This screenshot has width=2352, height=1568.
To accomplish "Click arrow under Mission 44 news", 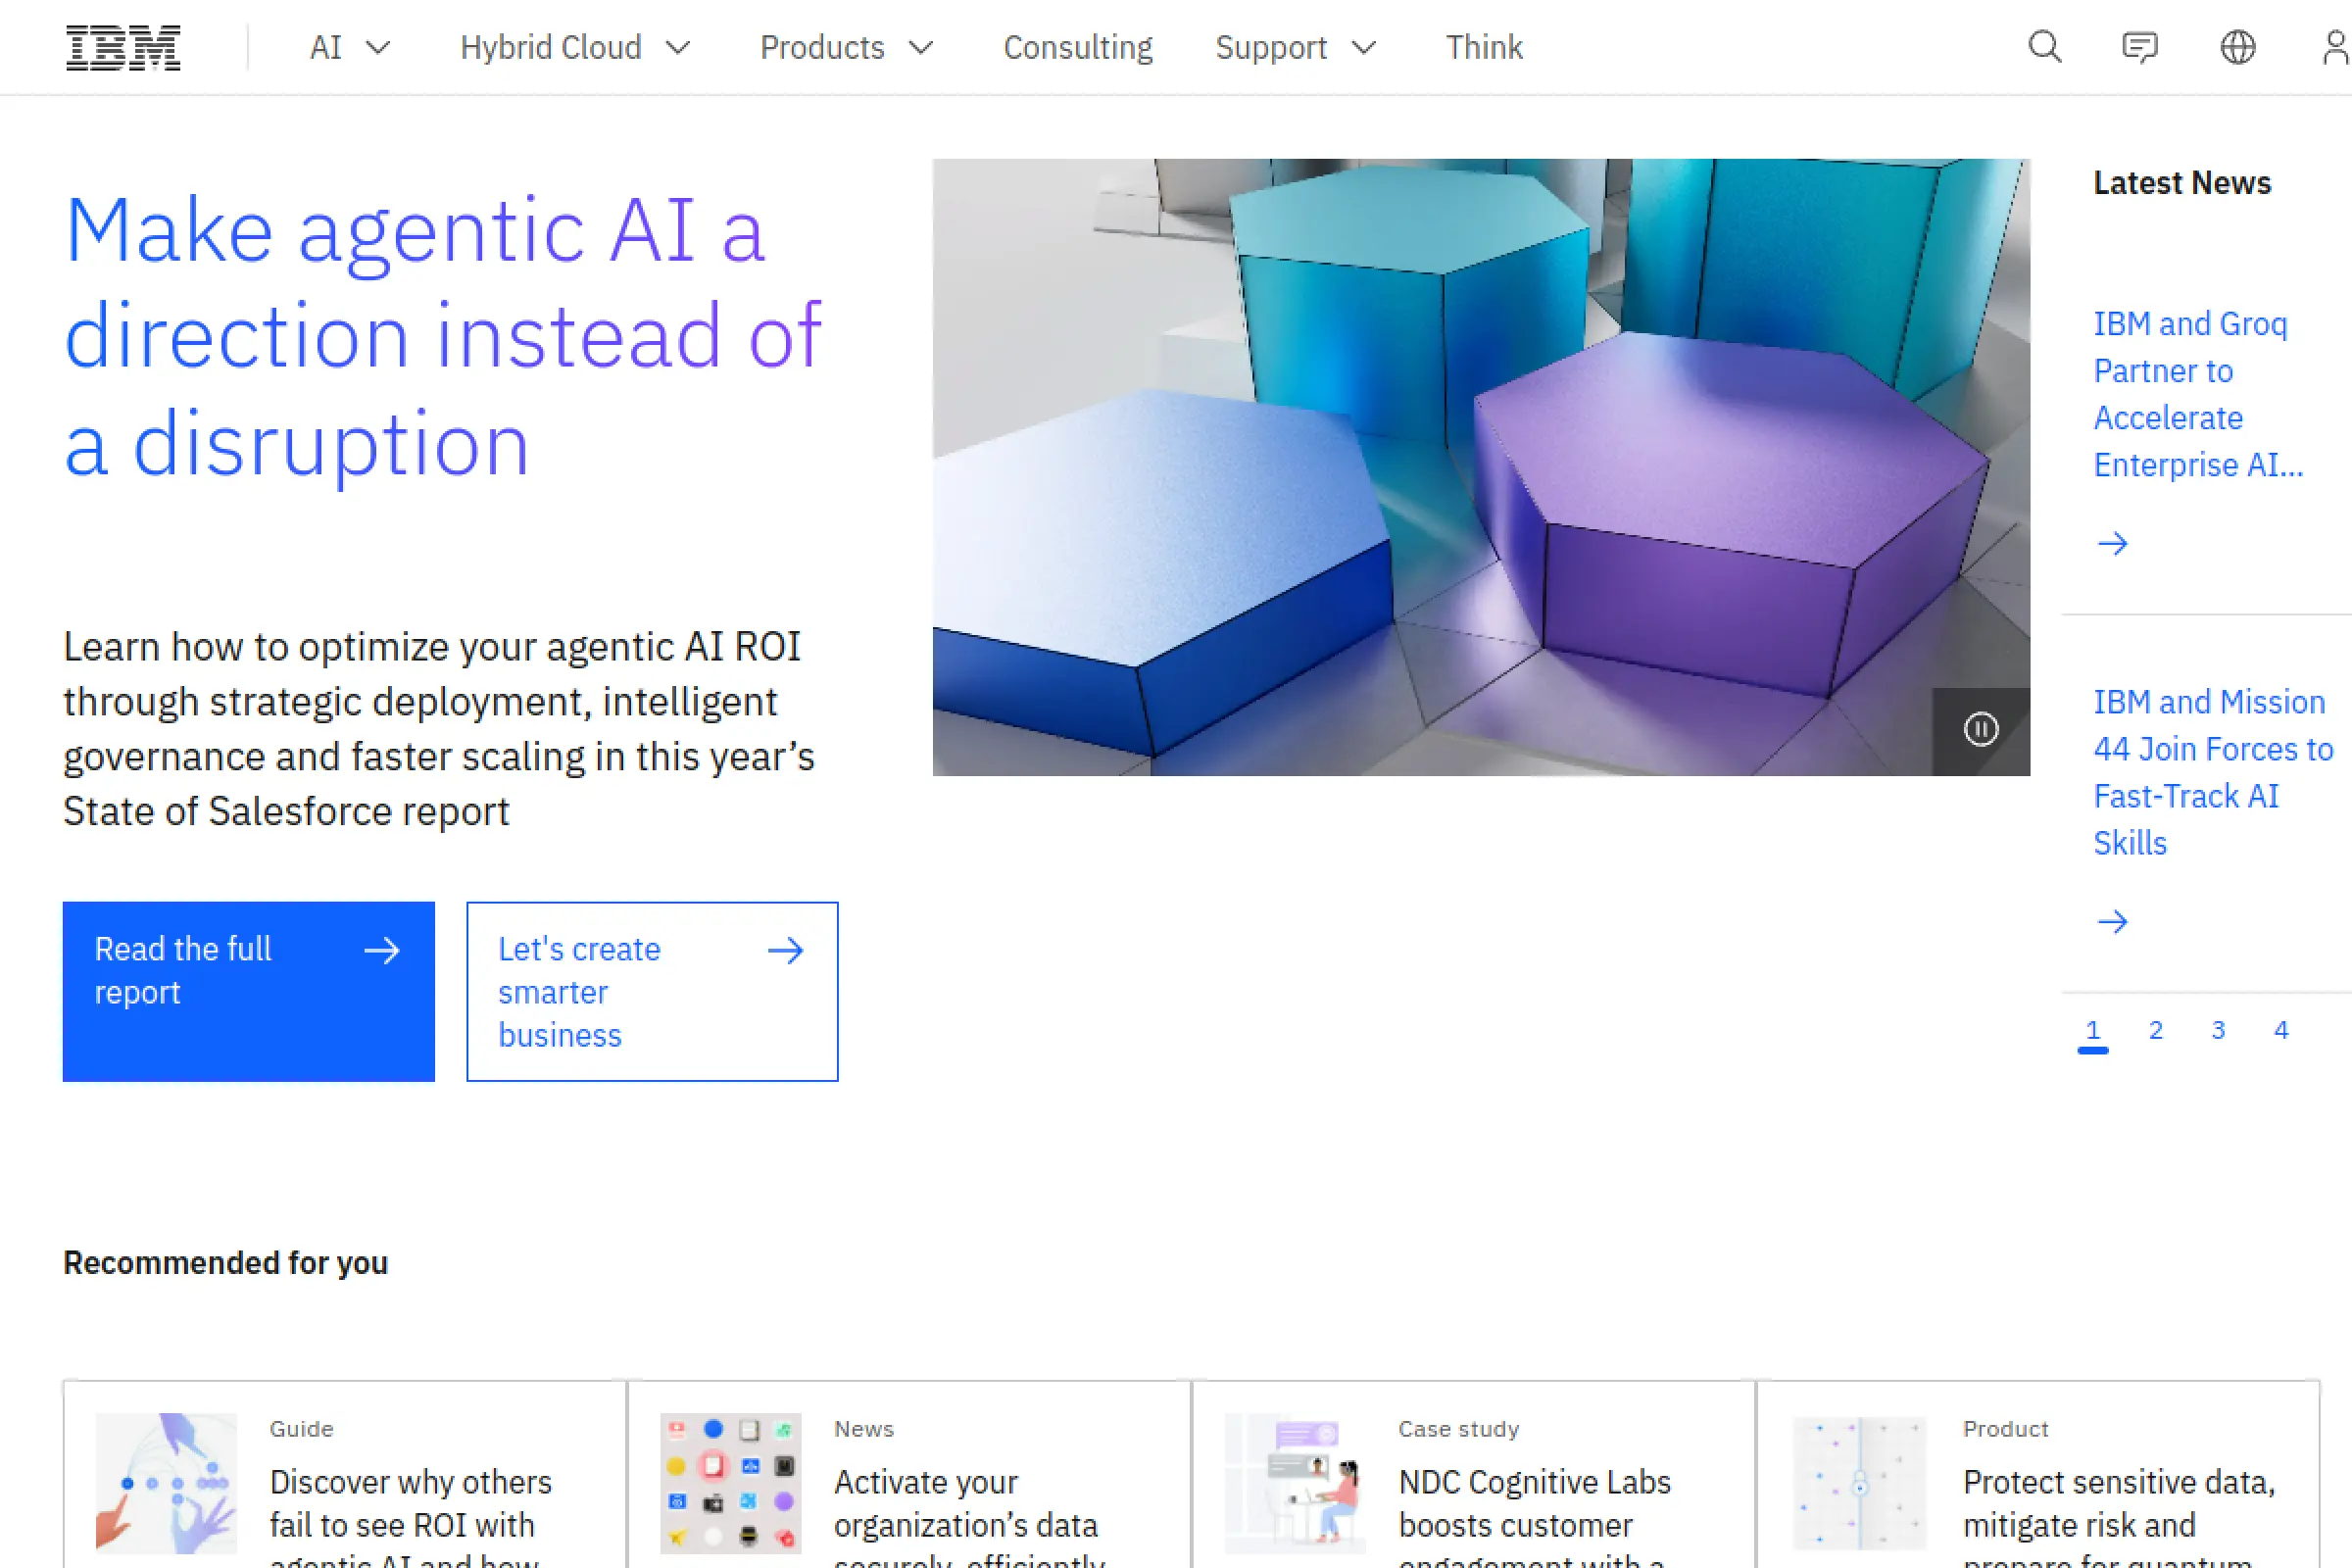I will point(2112,921).
